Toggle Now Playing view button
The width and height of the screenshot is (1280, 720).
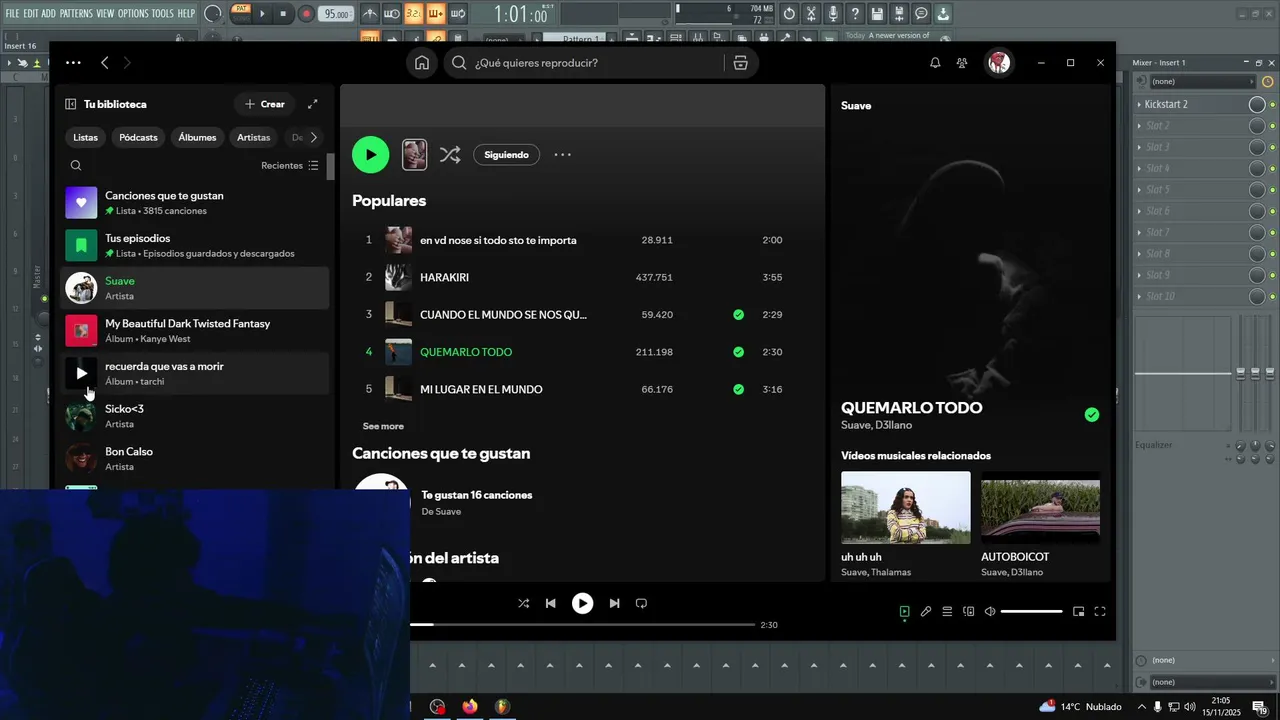(904, 612)
